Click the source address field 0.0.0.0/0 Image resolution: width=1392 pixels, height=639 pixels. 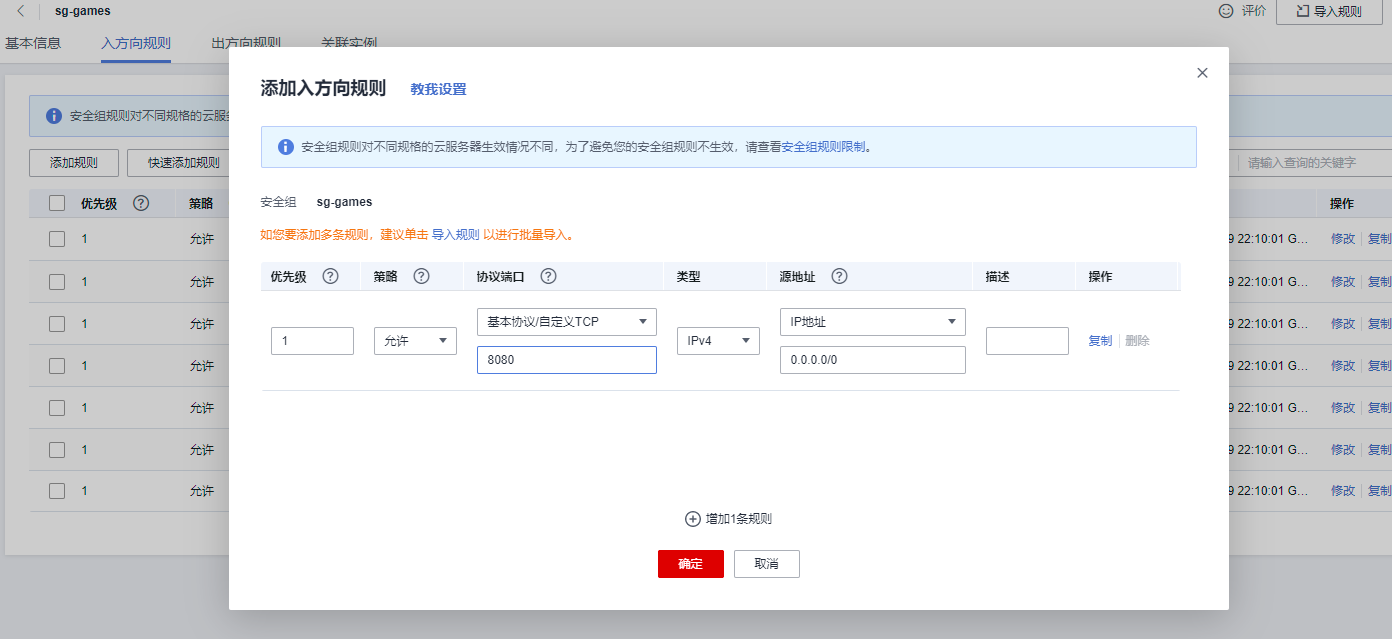click(873, 360)
